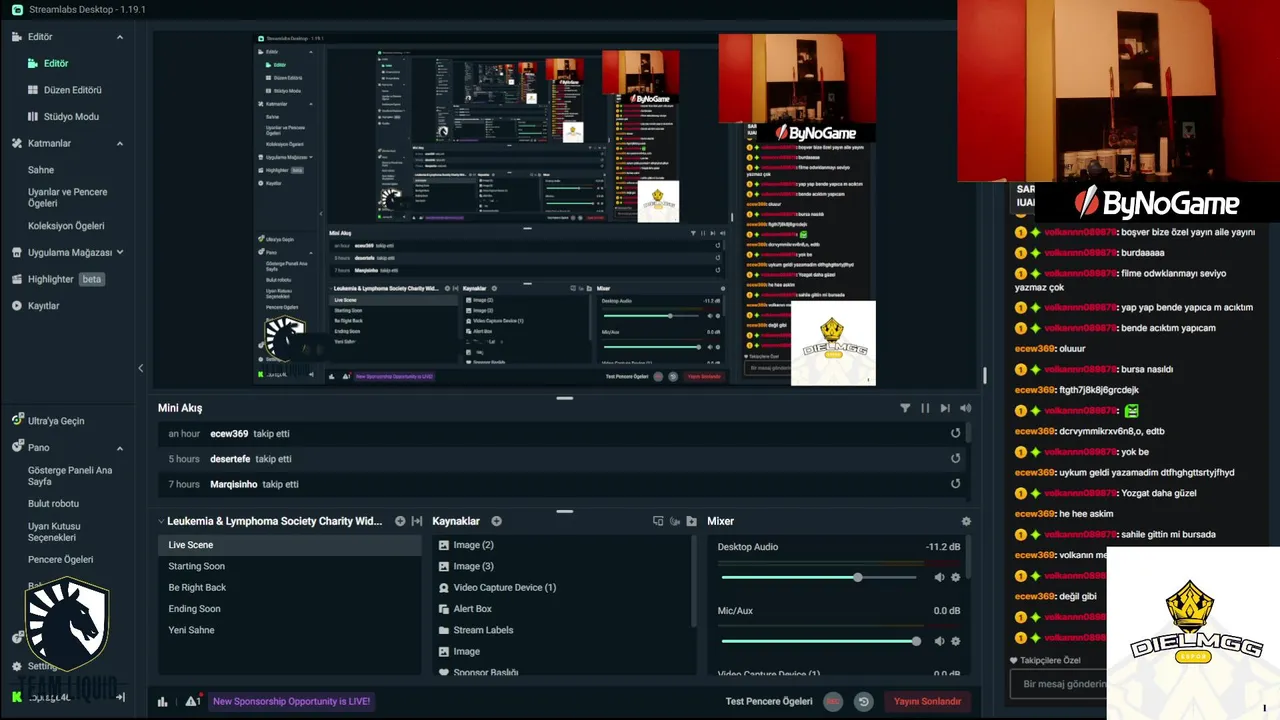Collapse the Katmanlar sidebar section
Viewport: 1280px width, 720px height.
(120, 144)
